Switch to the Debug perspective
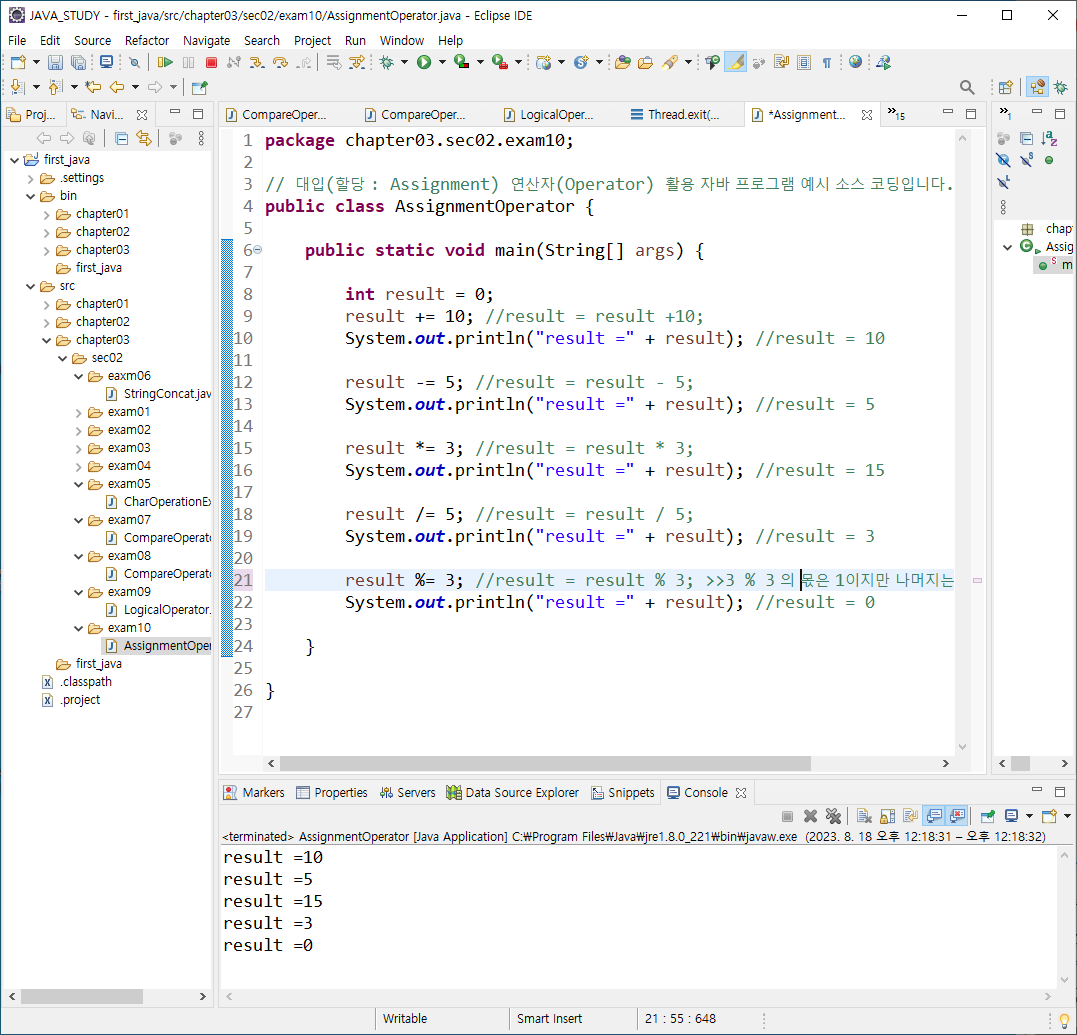Screen dimensions: 1077x1035 click(1061, 87)
